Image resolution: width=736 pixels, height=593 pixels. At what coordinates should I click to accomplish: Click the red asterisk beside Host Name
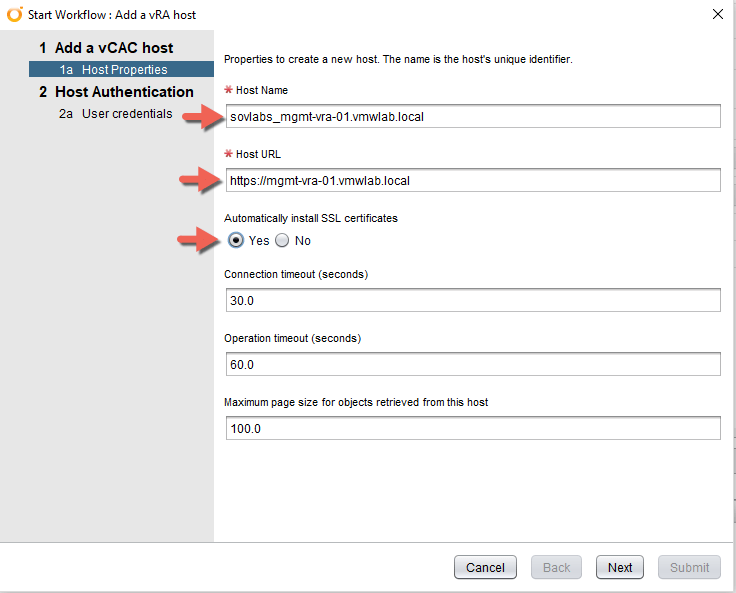click(228, 91)
